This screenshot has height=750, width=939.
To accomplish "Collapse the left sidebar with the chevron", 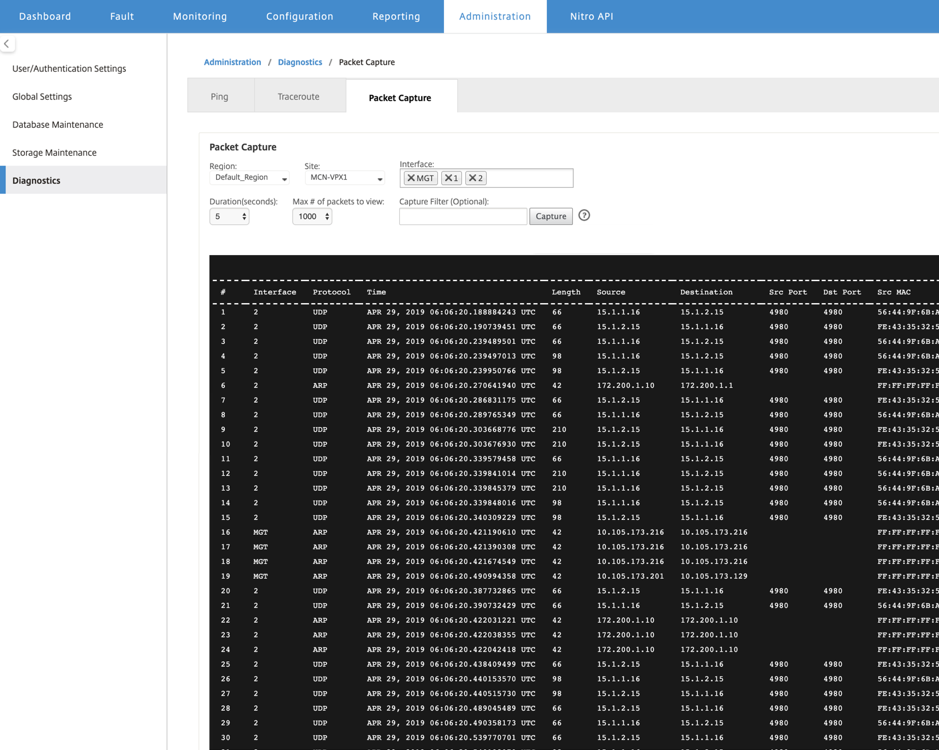I will 7,44.
